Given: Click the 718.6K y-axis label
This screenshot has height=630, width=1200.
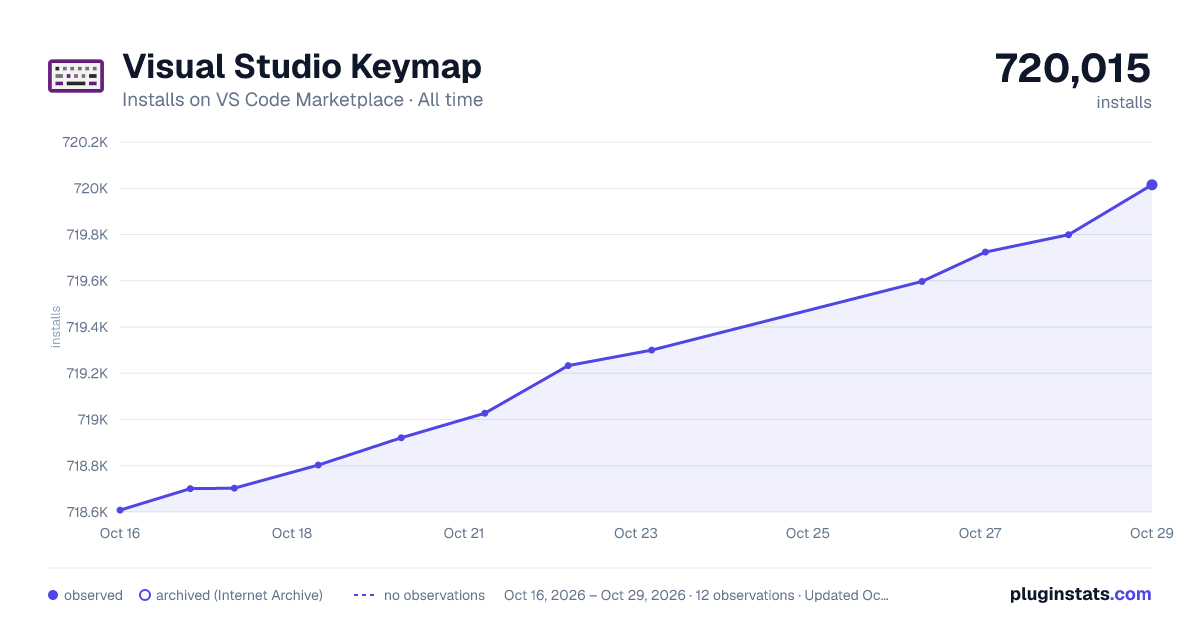Looking at the screenshot, I should tap(87, 512).
